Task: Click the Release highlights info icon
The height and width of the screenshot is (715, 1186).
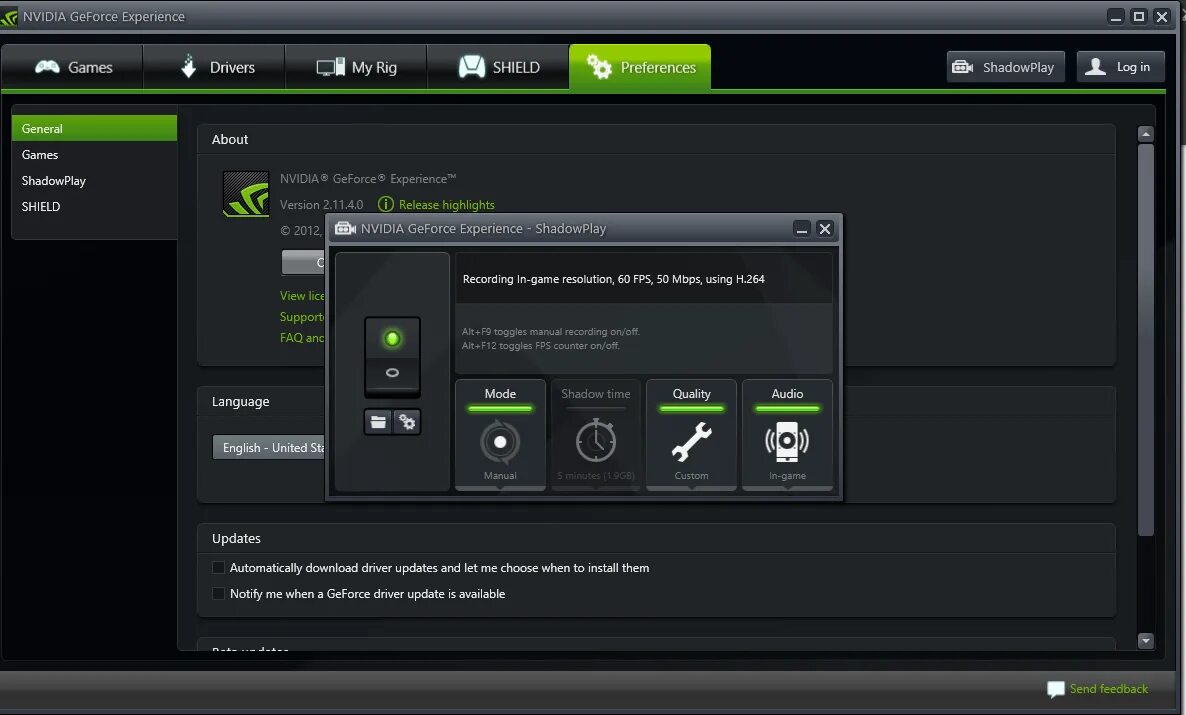Action: pos(386,204)
